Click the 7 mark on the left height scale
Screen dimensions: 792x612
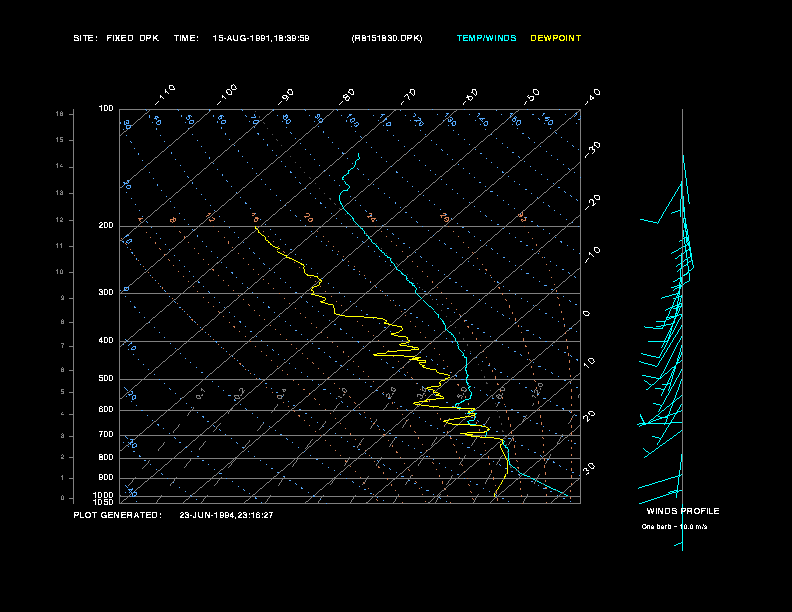tap(63, 346)
